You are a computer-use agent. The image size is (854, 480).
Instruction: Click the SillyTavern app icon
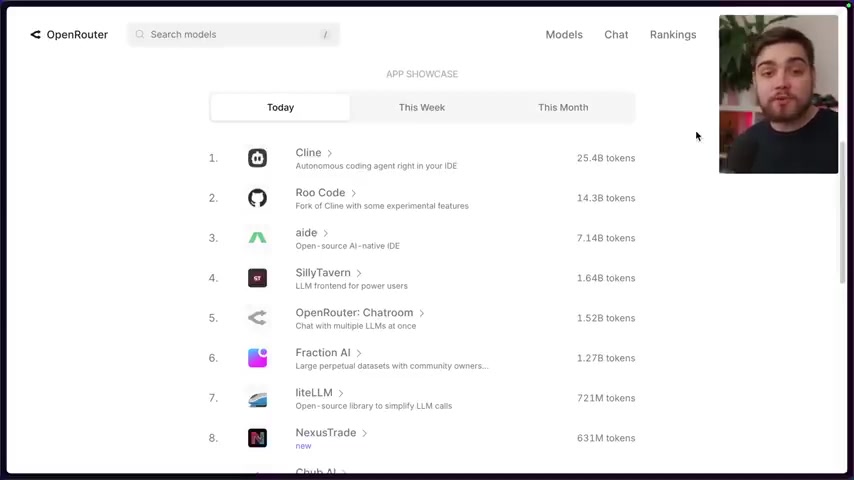coord(257,278)
